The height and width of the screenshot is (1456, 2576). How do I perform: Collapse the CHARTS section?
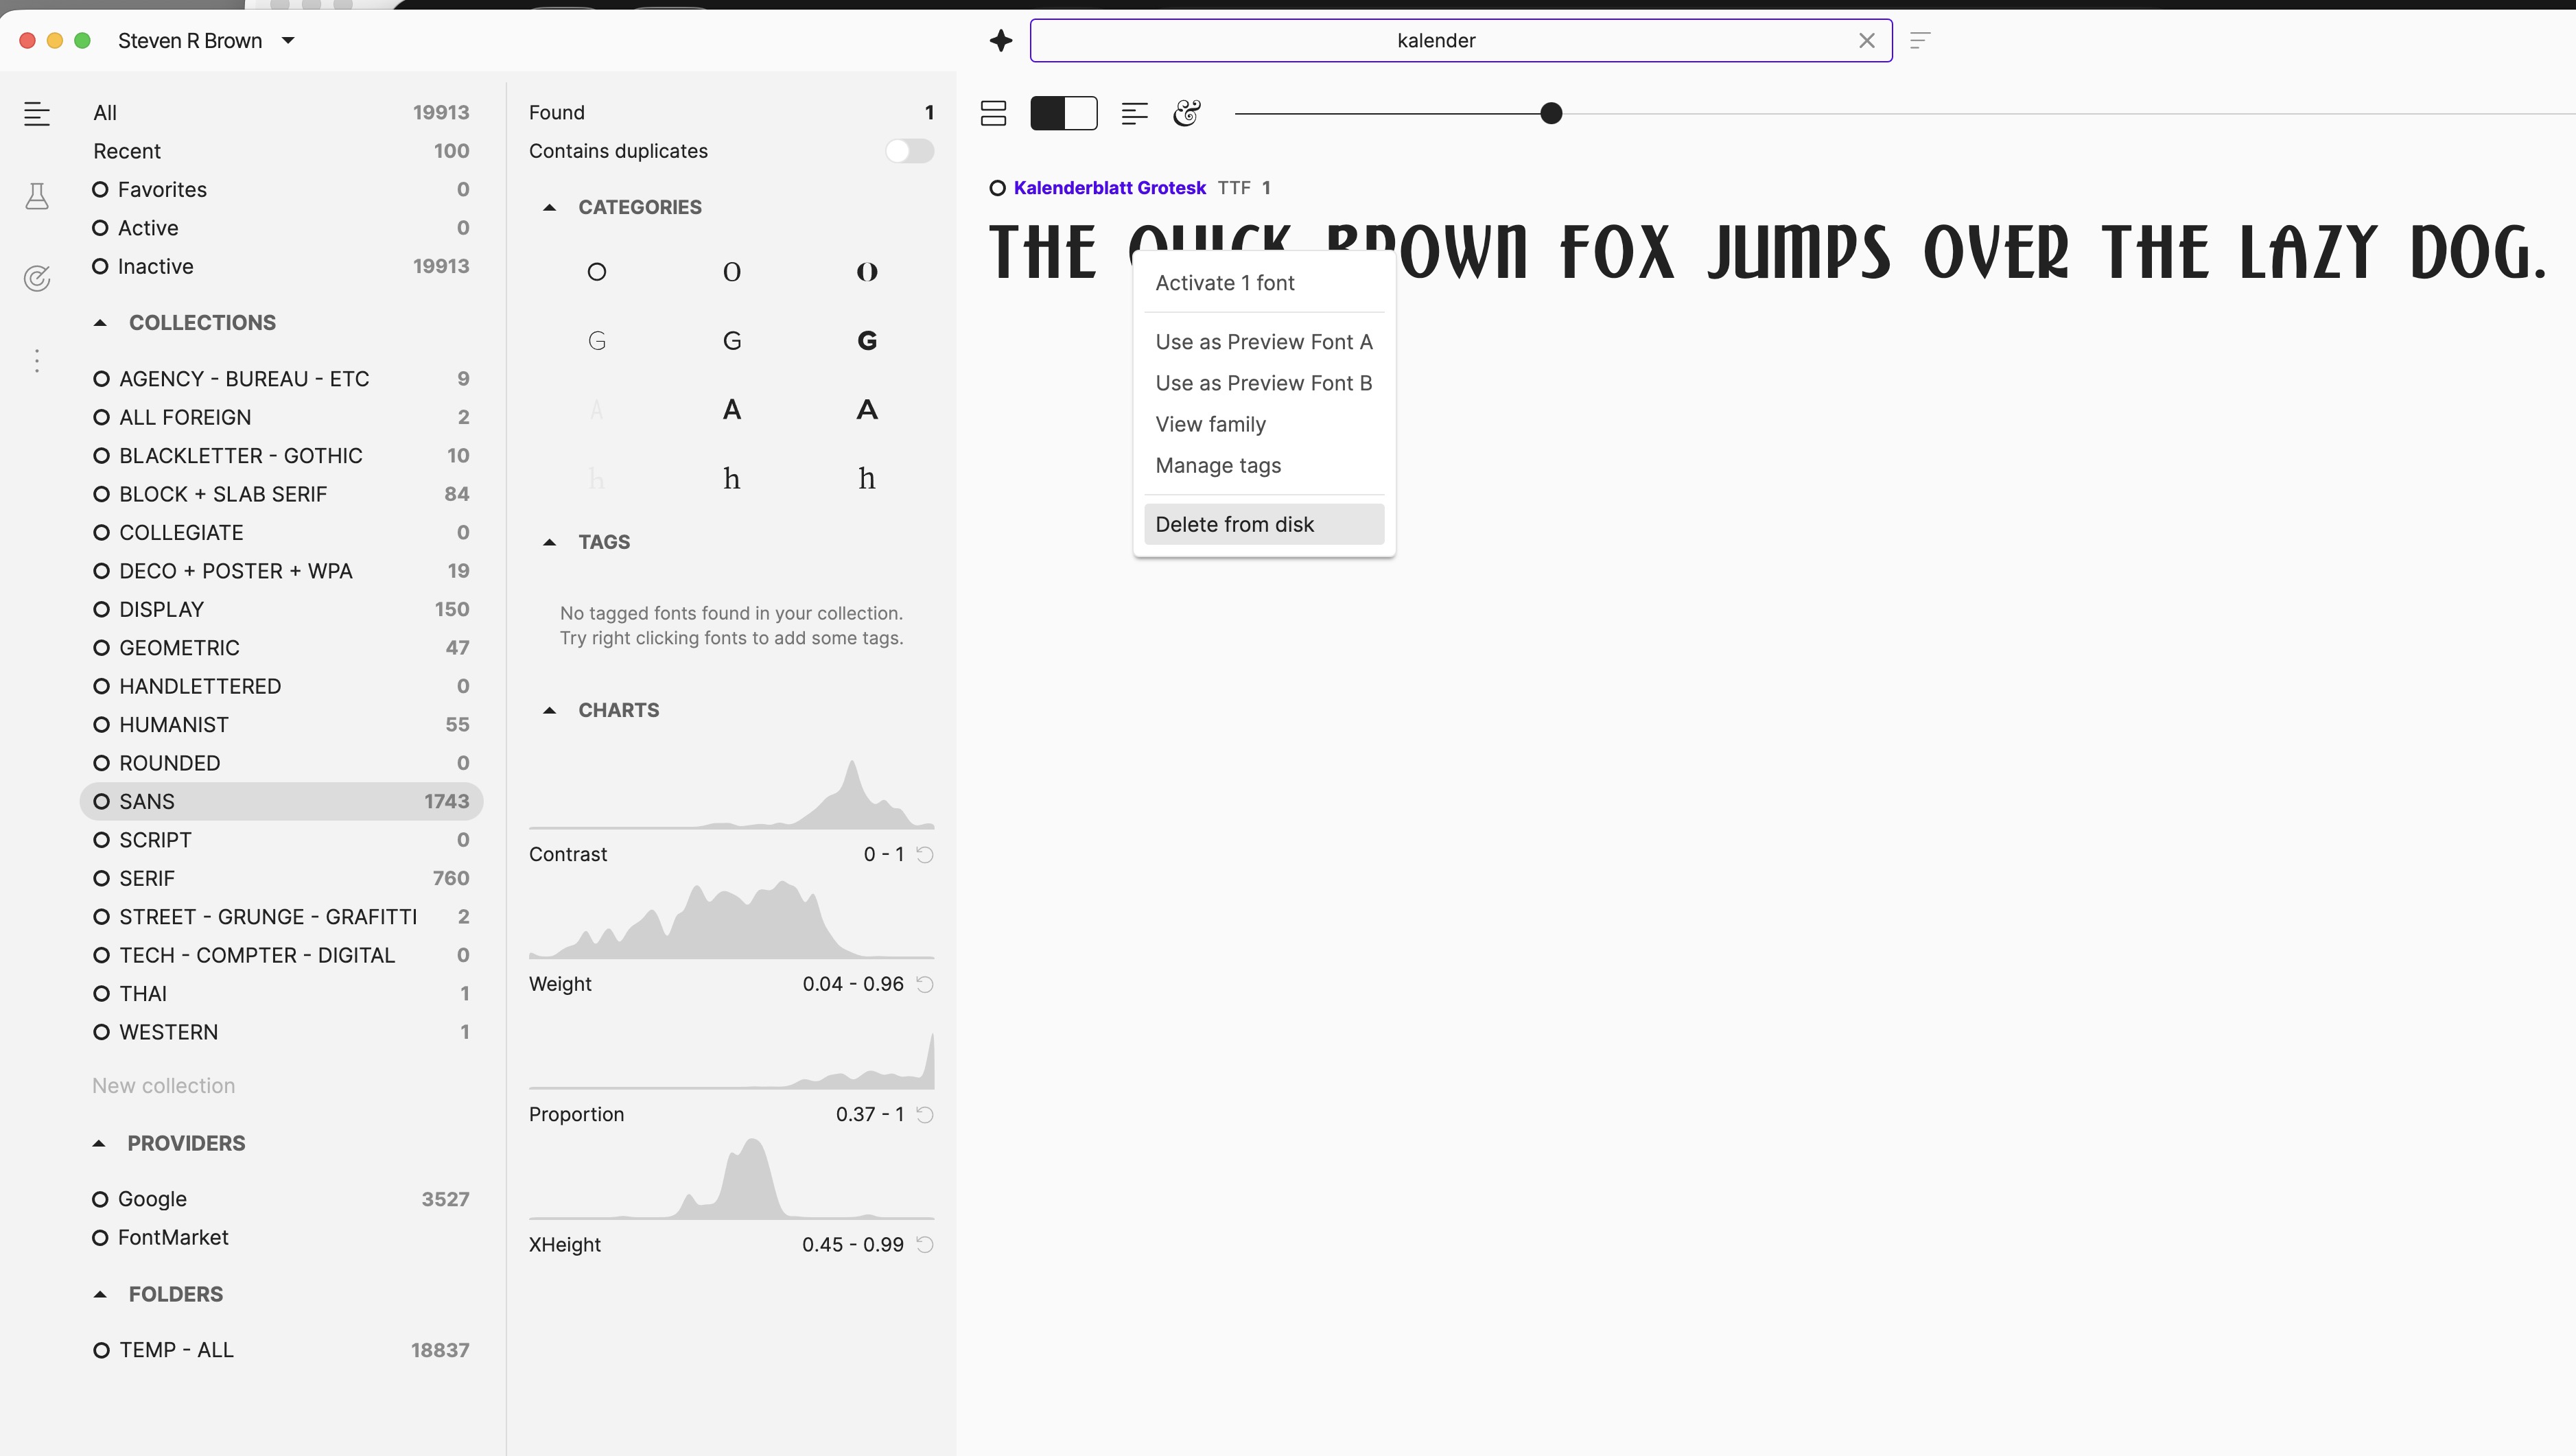point(549,710)
